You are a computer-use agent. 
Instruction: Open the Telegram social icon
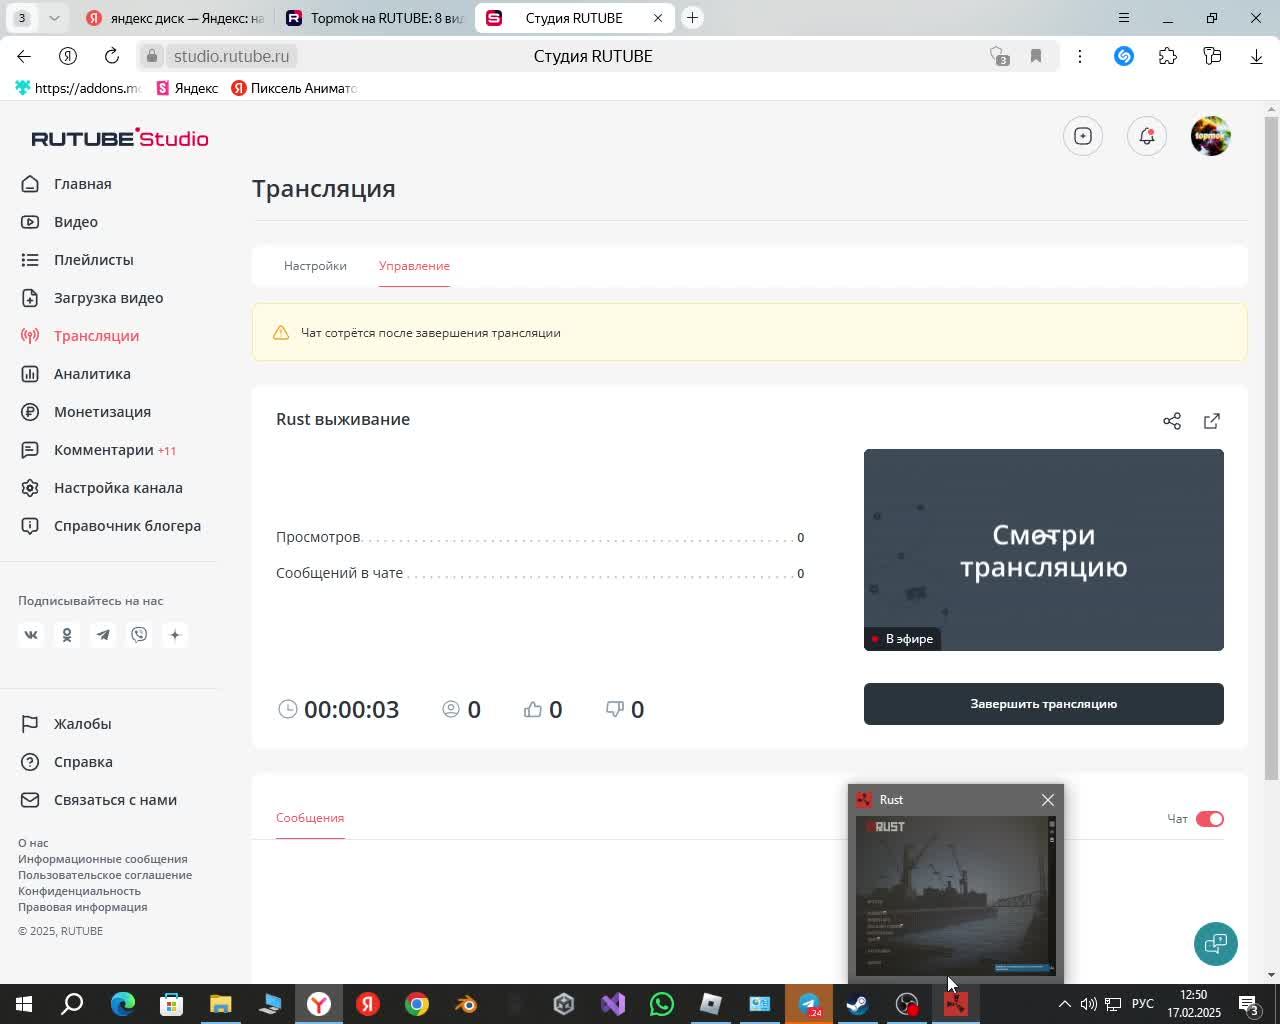point(103,635)
